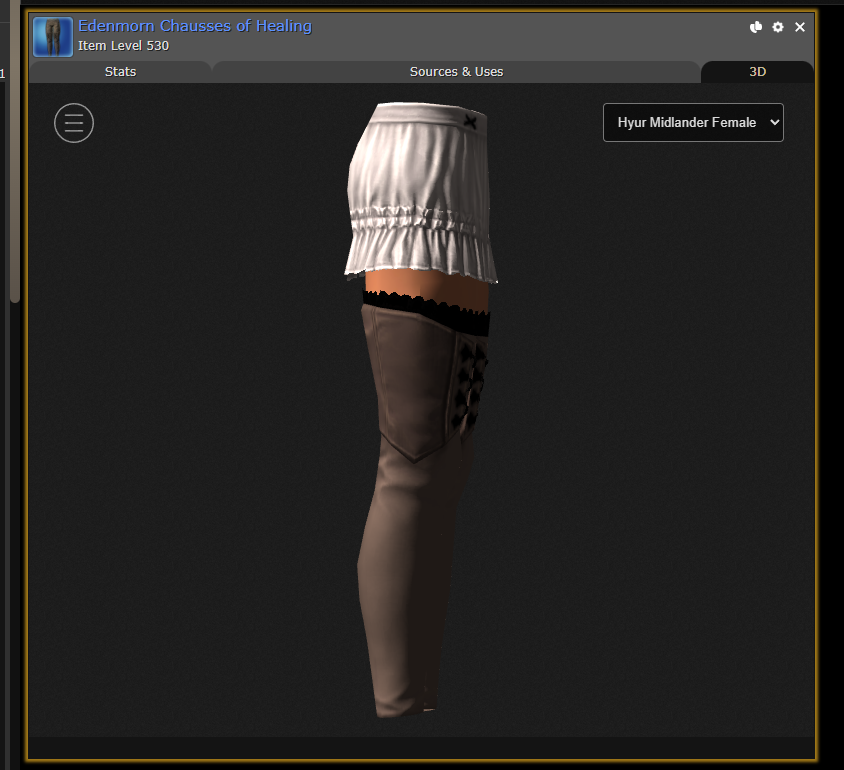Close the Edenmorn Chausses item panel
Viewport: 844px width, 770px height.
(x=800, y=27)
